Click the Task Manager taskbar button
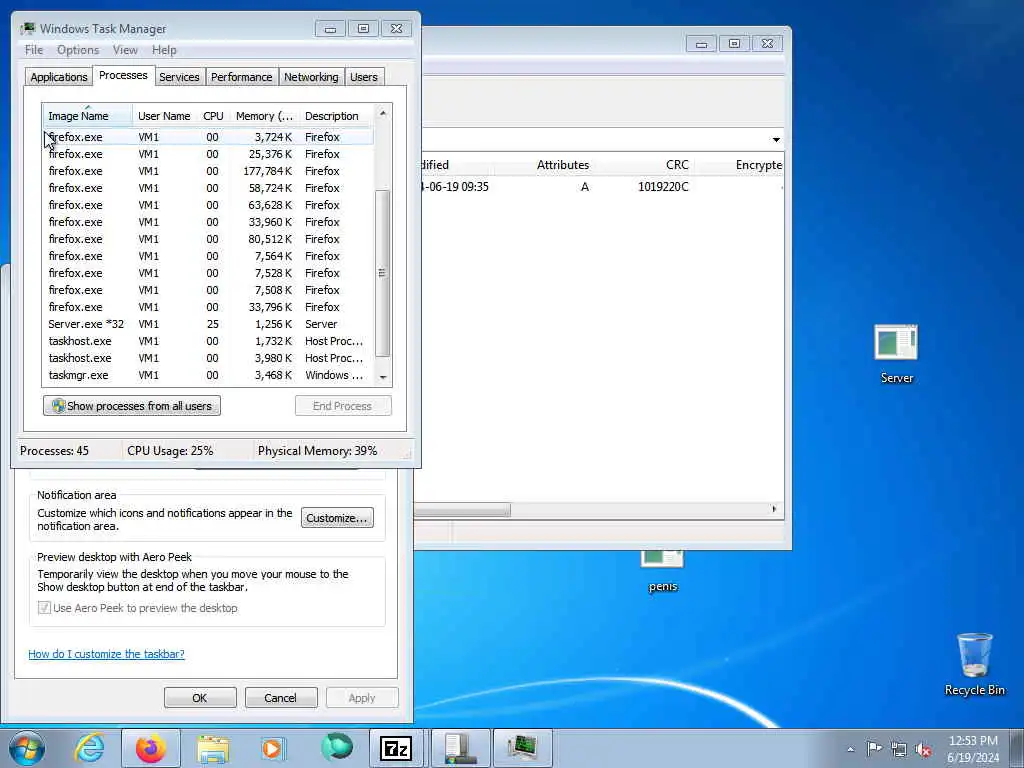 [x=523, y=748]
